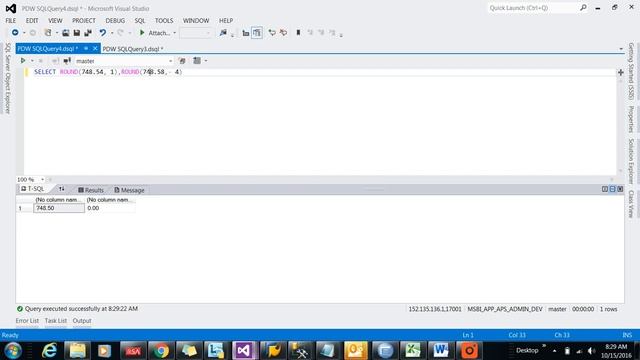Image resolution: width=640 pixels, height=360 pixels.
Task: Expand the SQL Server Object Explorer side tab
Action: point(7,78)
